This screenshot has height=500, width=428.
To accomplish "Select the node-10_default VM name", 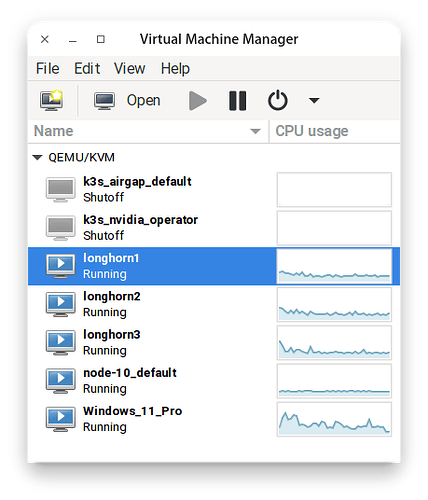I will click(130, 373).
